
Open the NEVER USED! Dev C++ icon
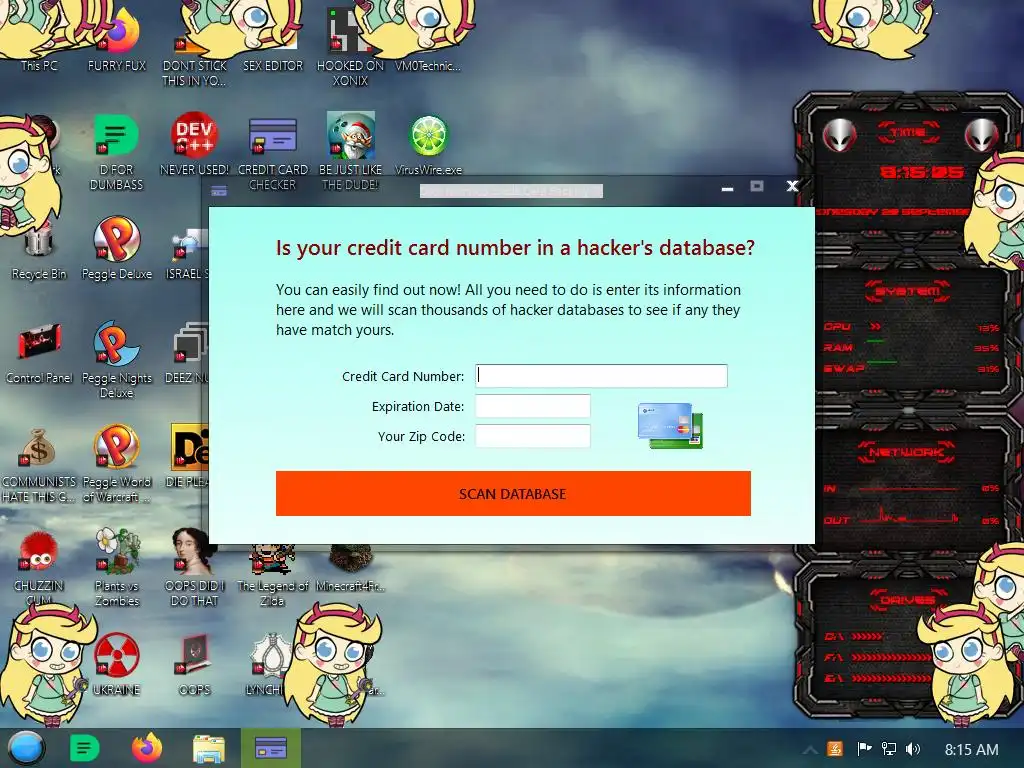coord(194,144)
